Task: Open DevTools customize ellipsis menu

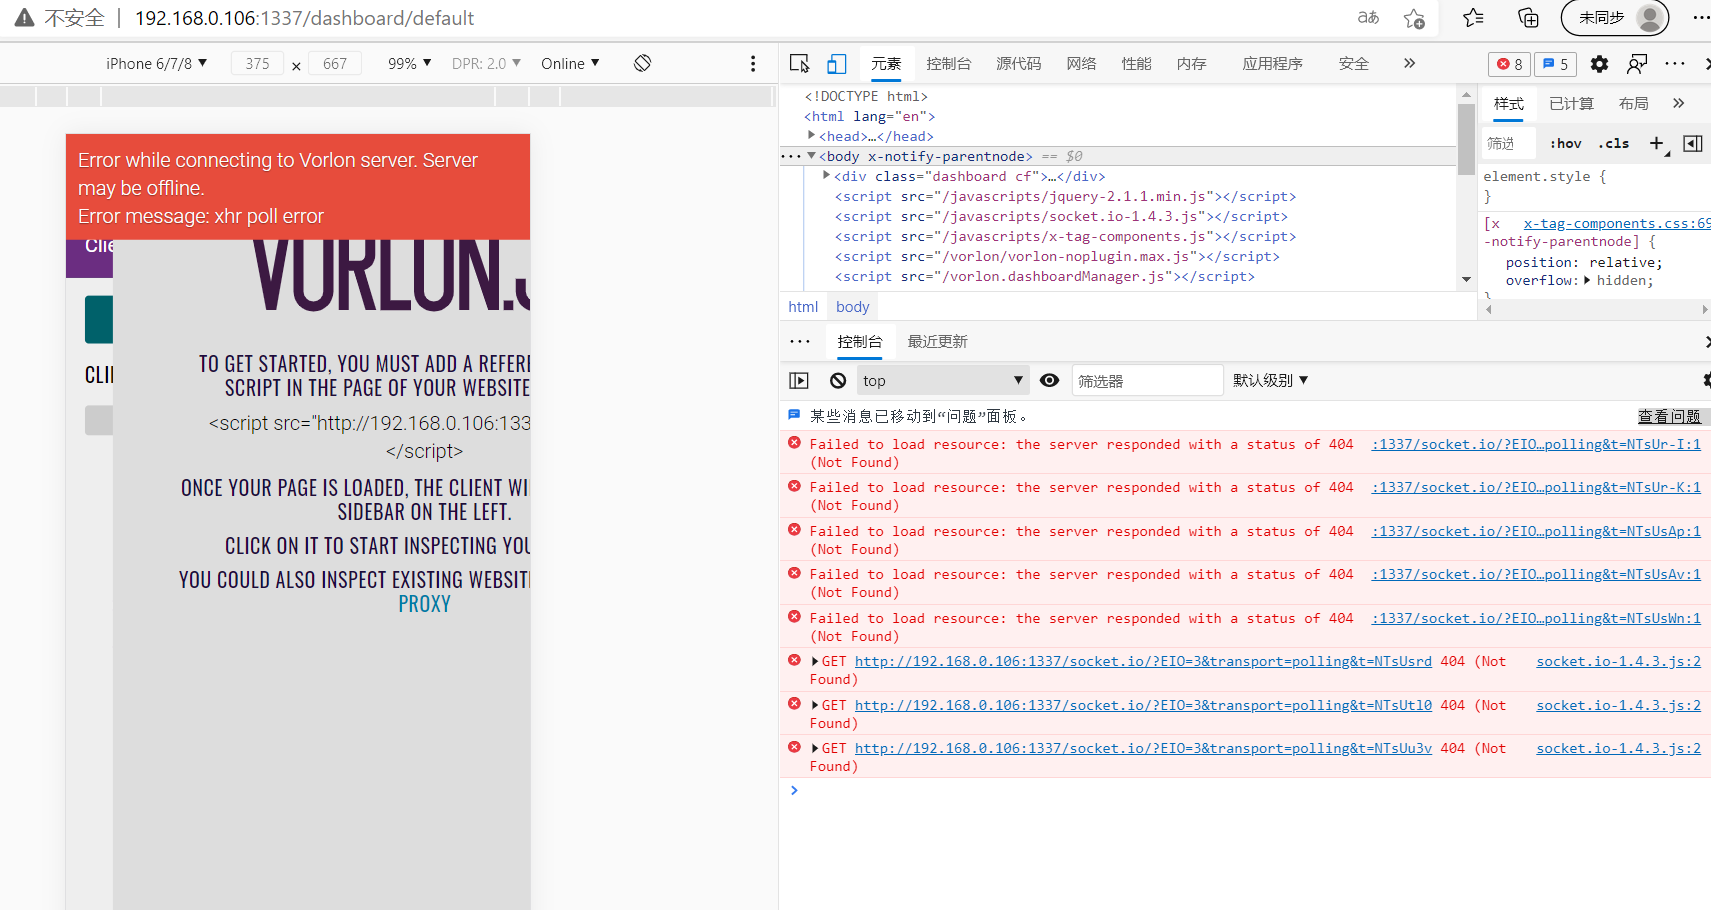Action: click(1675, 64)
